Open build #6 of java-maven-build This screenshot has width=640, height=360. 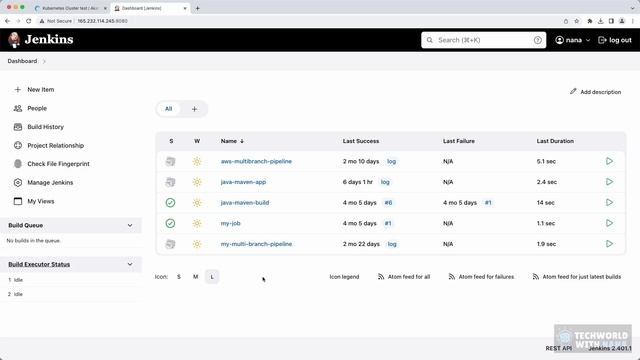pos(388,202)
